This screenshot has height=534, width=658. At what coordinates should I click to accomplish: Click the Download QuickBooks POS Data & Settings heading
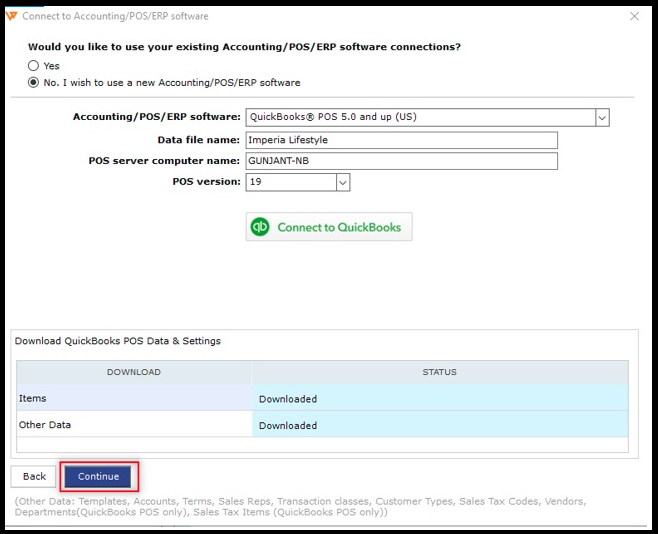(118, 341)
